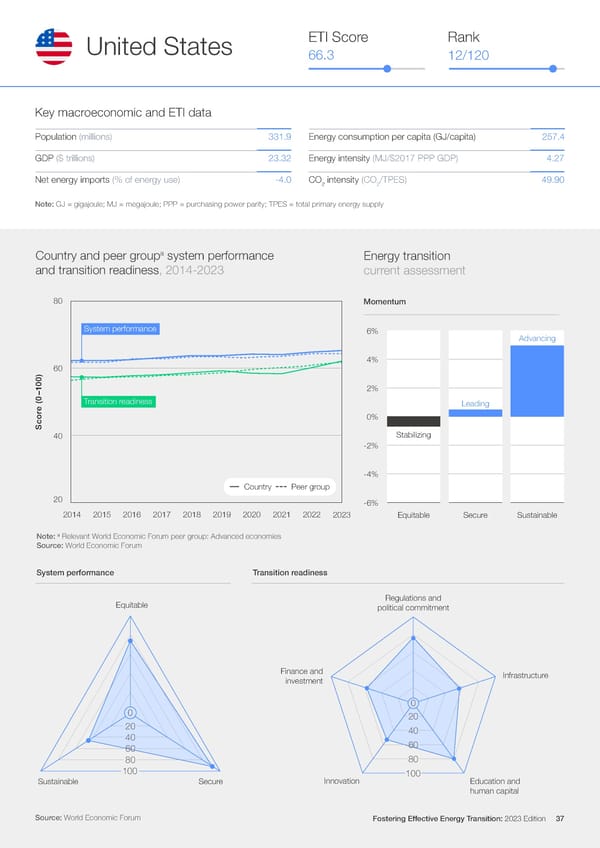Select Regulations and political commitment label
This screenshot has height=848, width=600.
pyautogui.click(x=413, y=603)
